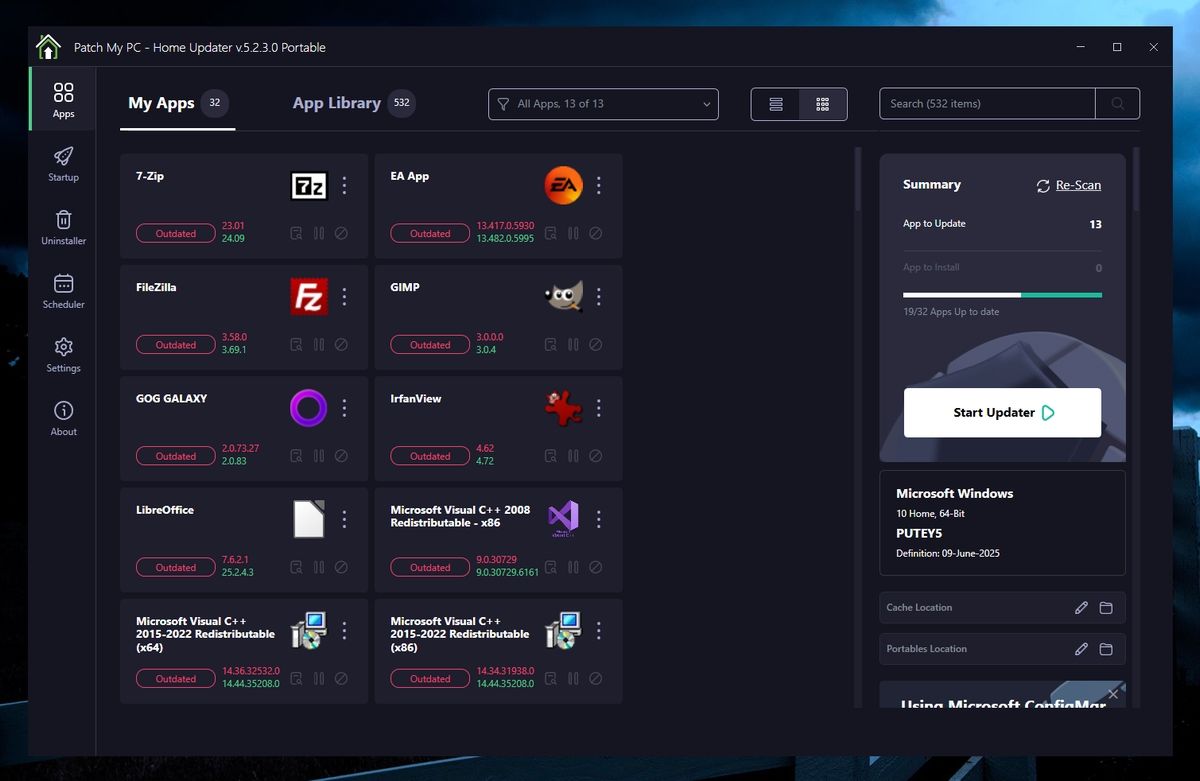Open Settings in the sidebar
The height and width of the screenshot is (781, 1200).
pos(63,355)
